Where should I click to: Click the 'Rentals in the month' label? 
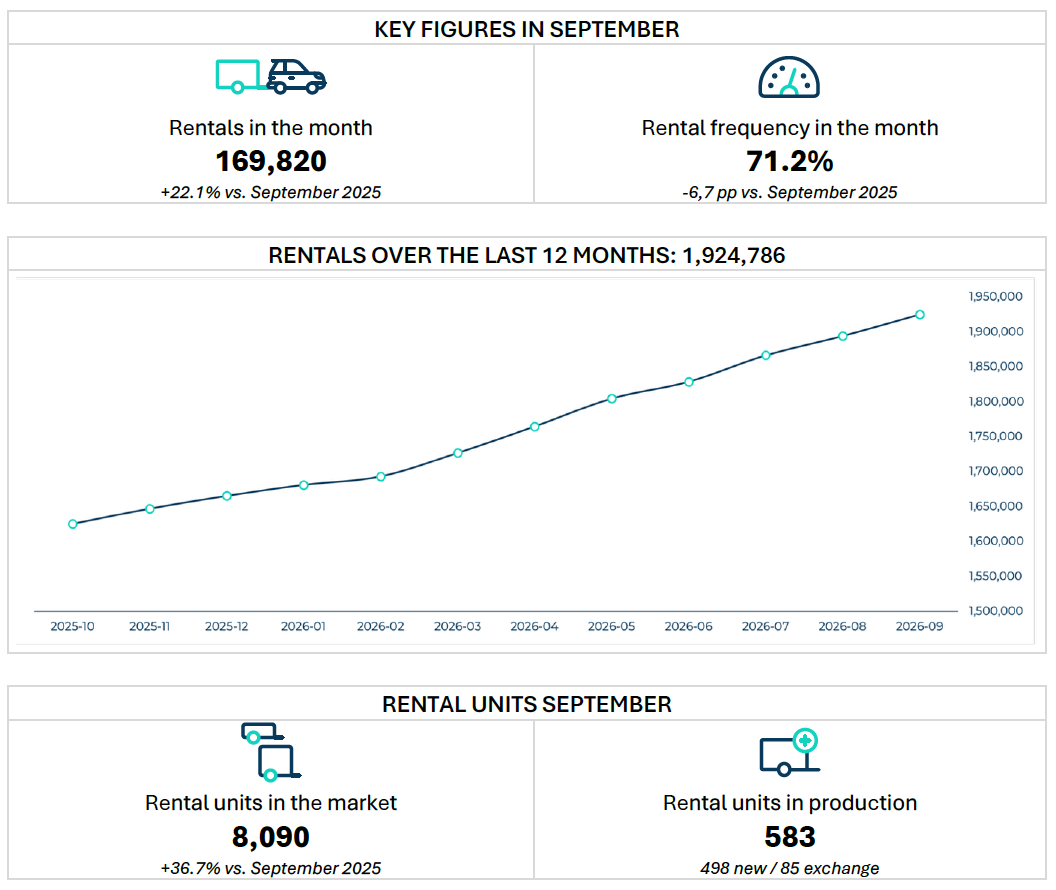(271, 127)
